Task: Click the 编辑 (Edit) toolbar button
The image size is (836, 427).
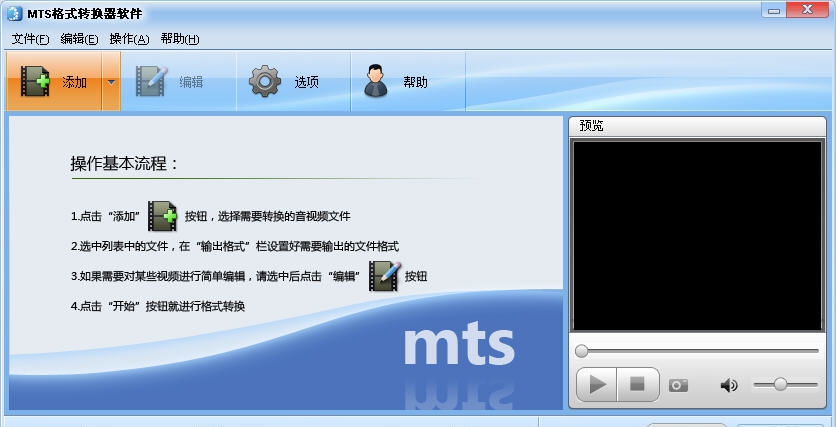Action: (x=179, y=82)
